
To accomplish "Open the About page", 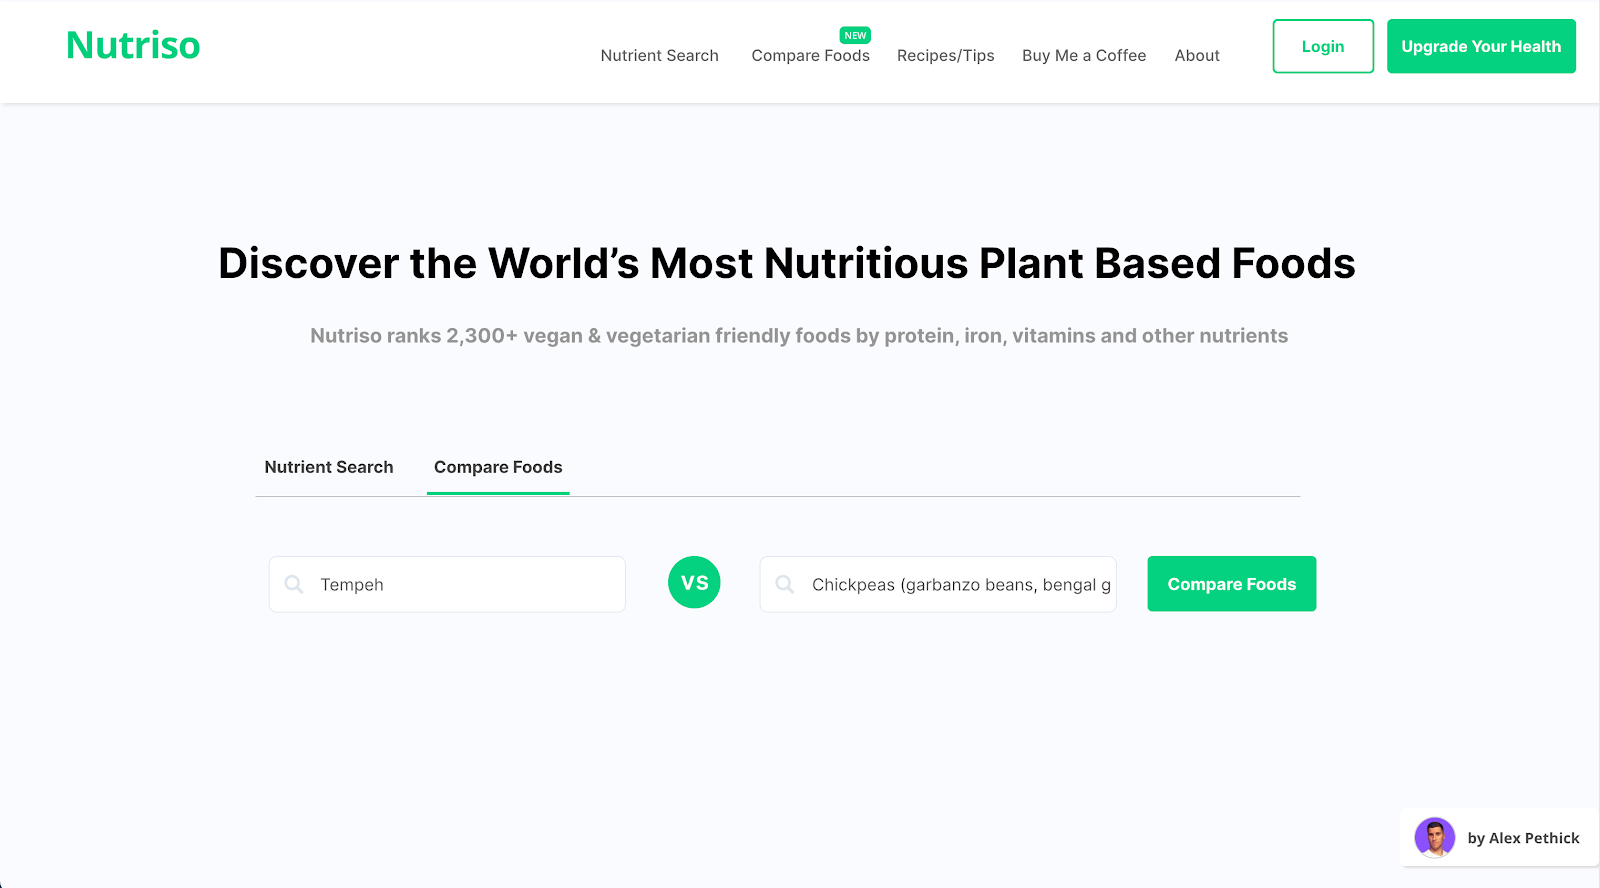I will pyautogui.click(x=1197, y=56).
